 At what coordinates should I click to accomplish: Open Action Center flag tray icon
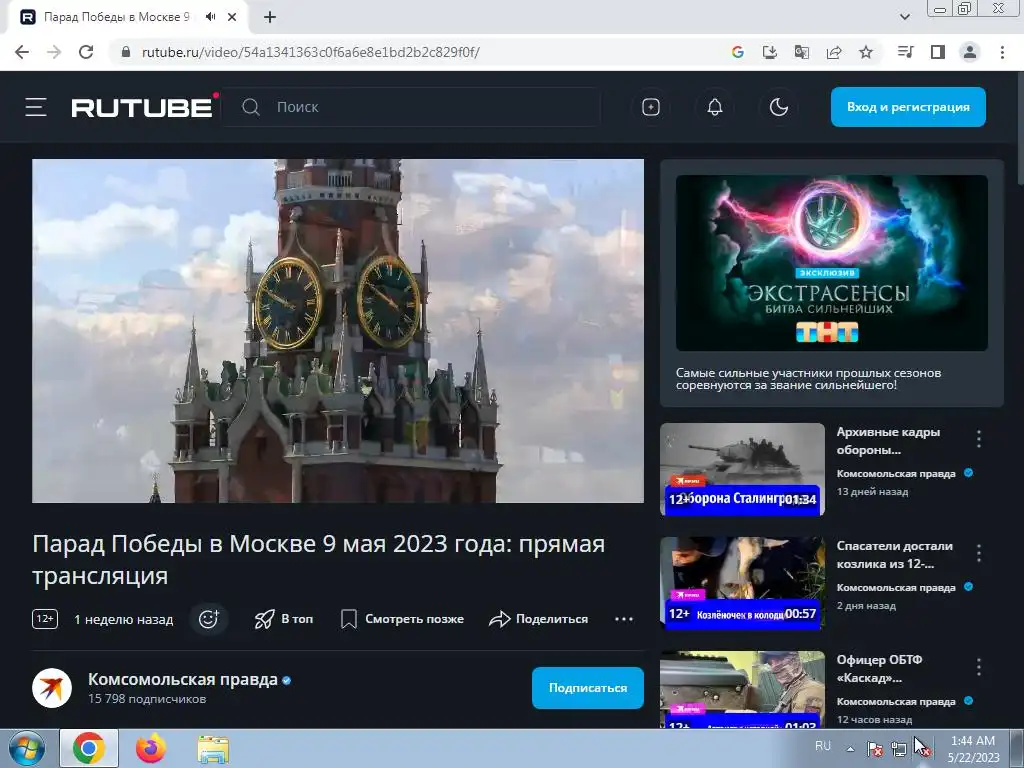[x=875, y=749]
